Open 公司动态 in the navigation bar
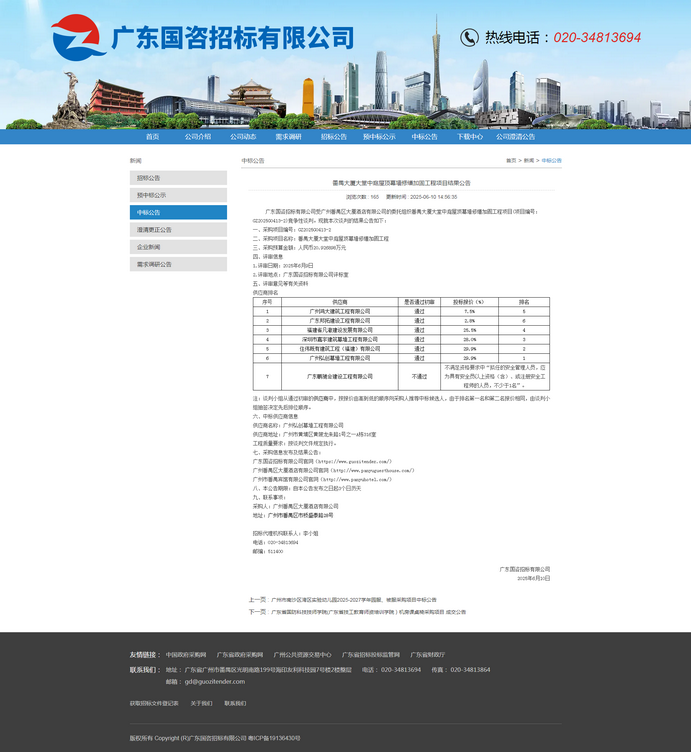This screenshot has height=752, width=691. click(243, 137)
